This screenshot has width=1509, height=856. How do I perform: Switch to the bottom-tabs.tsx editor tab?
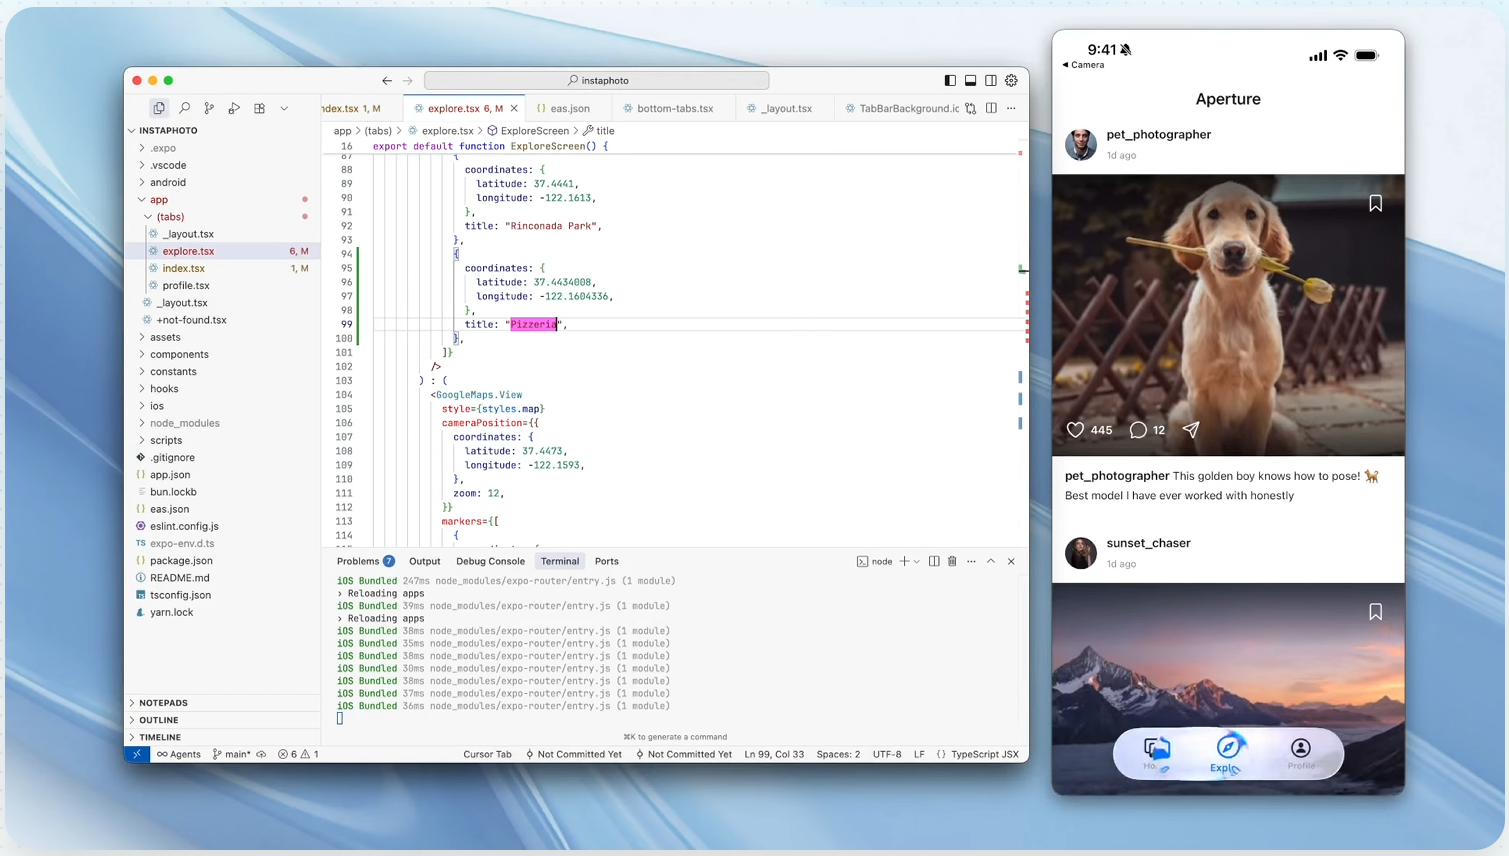675,108
